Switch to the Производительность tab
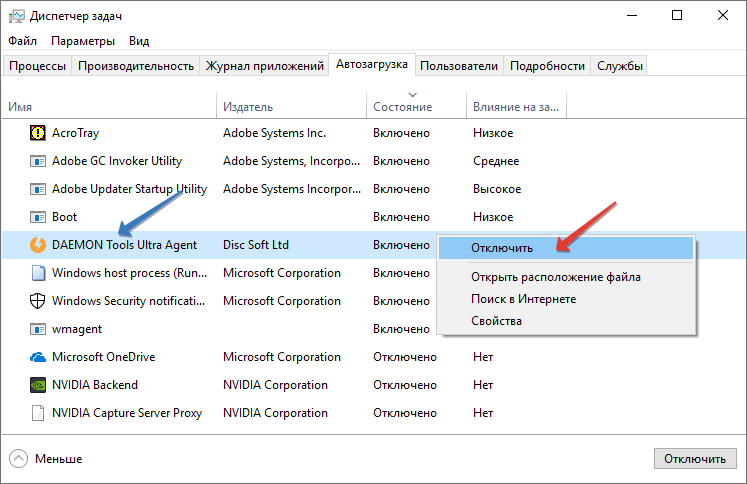747x484 pixels. (136, 66)
